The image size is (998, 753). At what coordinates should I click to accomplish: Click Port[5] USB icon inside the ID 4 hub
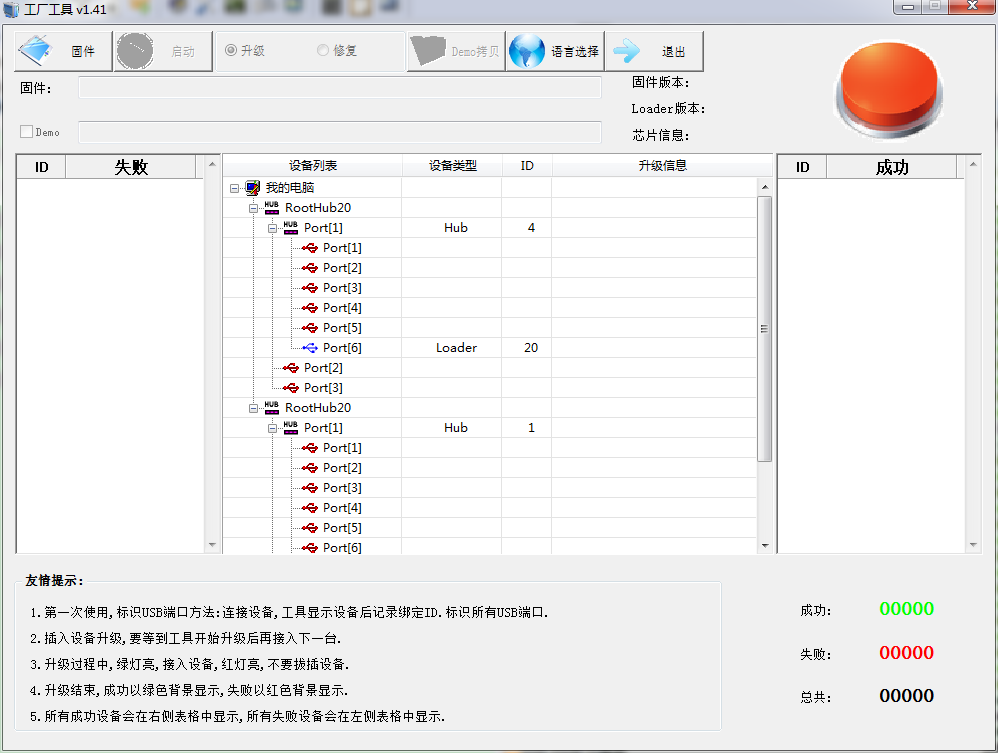coord(310,328)
